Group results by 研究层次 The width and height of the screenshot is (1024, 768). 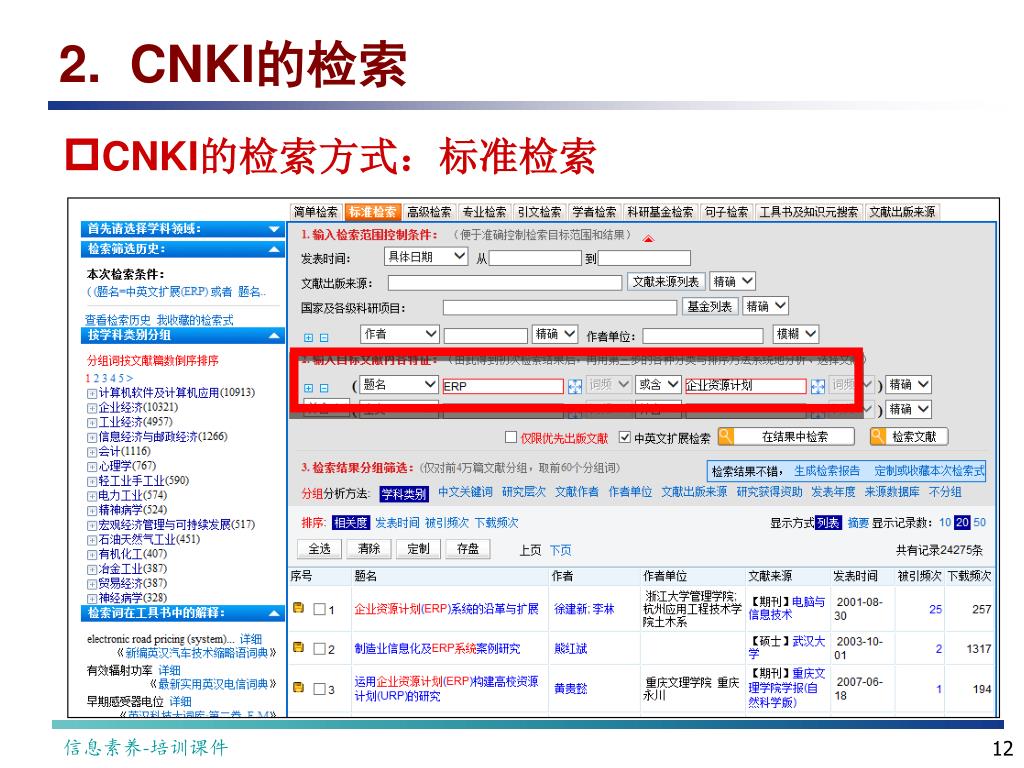click(524, 492)
